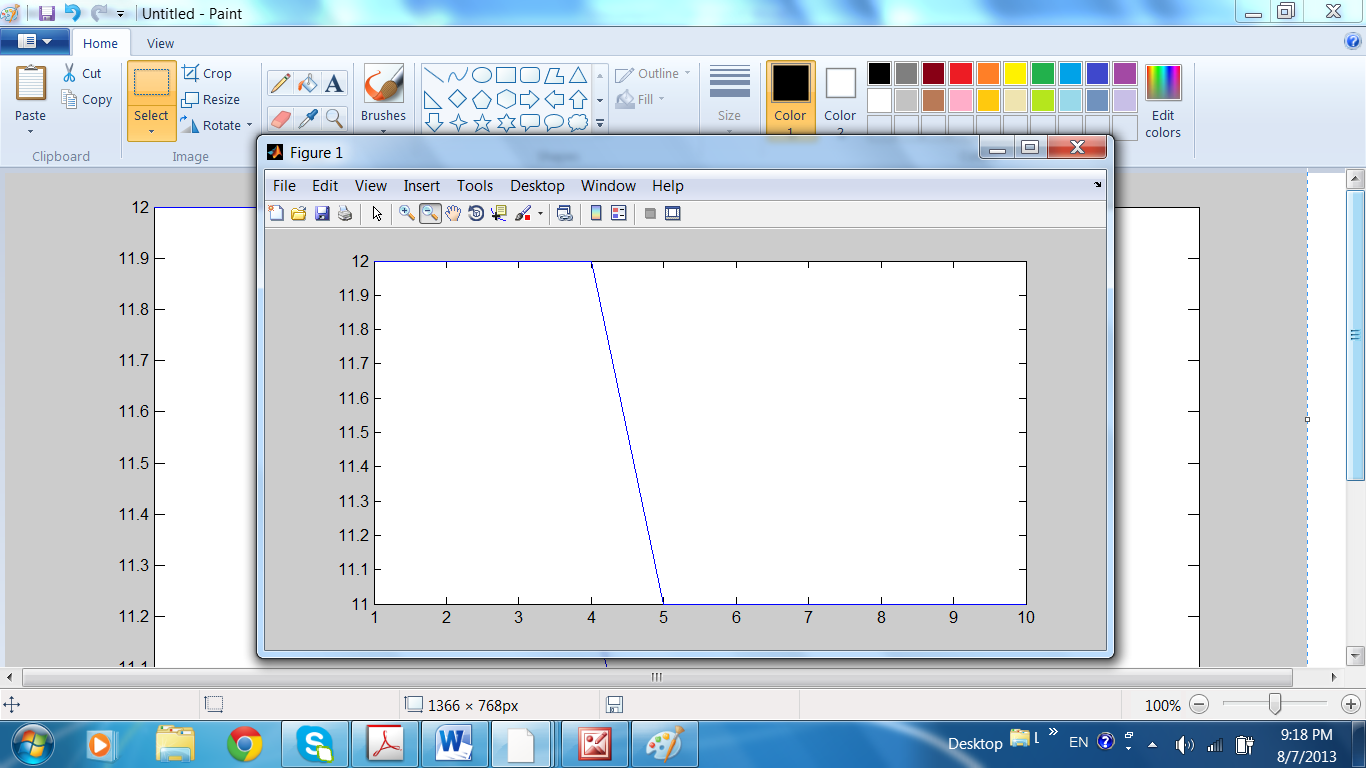This screenshot has width=1366, height=768.
Task: Click the Pan hand tool in Figure toolbar
Action: pos(453,213)
